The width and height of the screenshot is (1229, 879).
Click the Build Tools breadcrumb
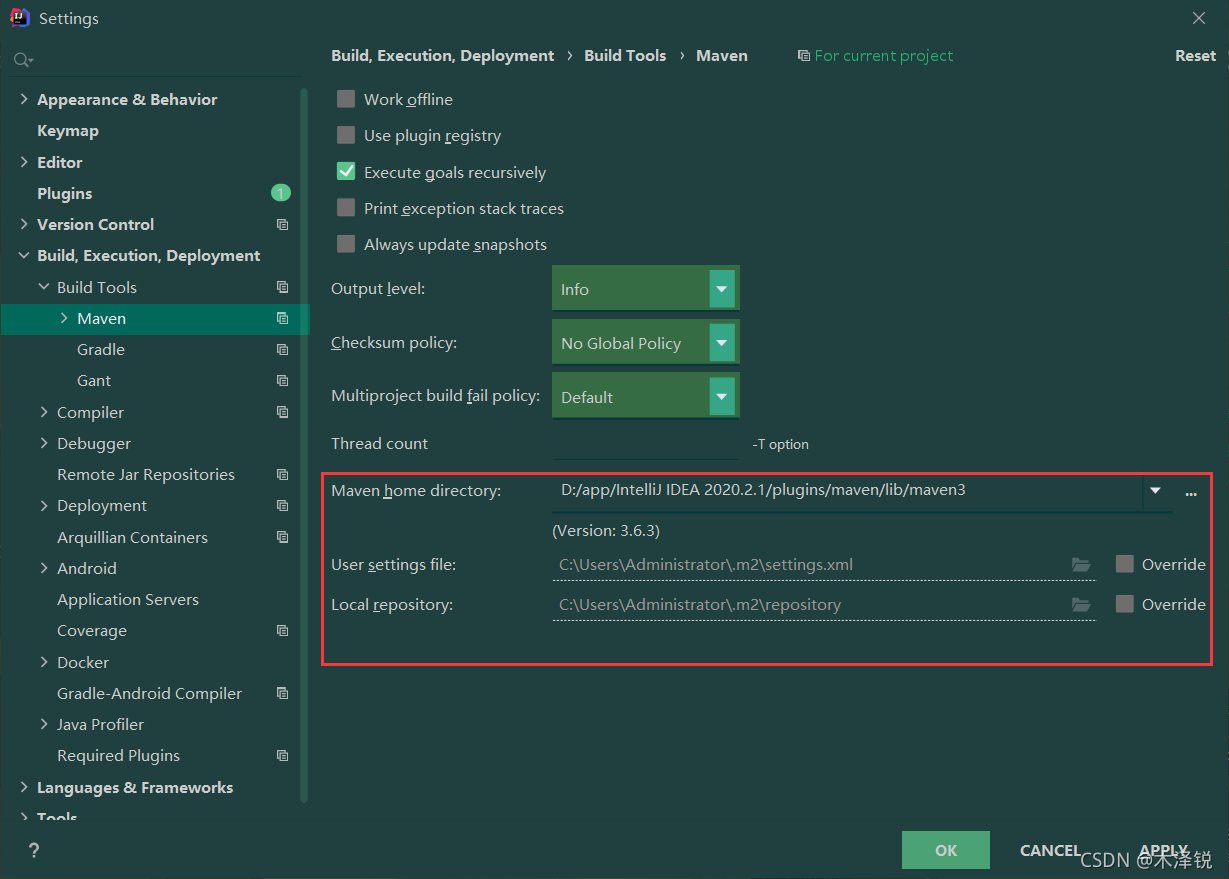[625, 55]
